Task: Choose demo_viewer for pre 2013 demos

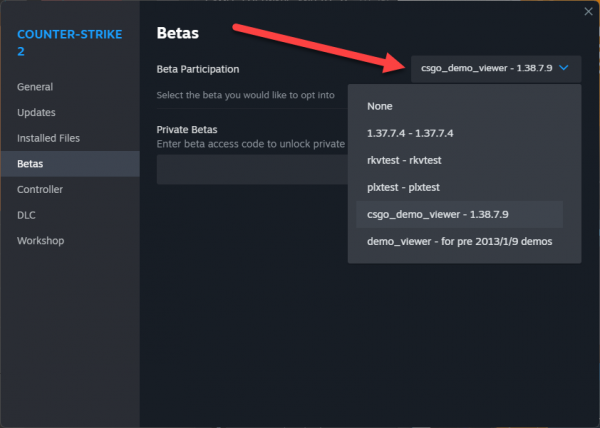Action: pos(459,242)
